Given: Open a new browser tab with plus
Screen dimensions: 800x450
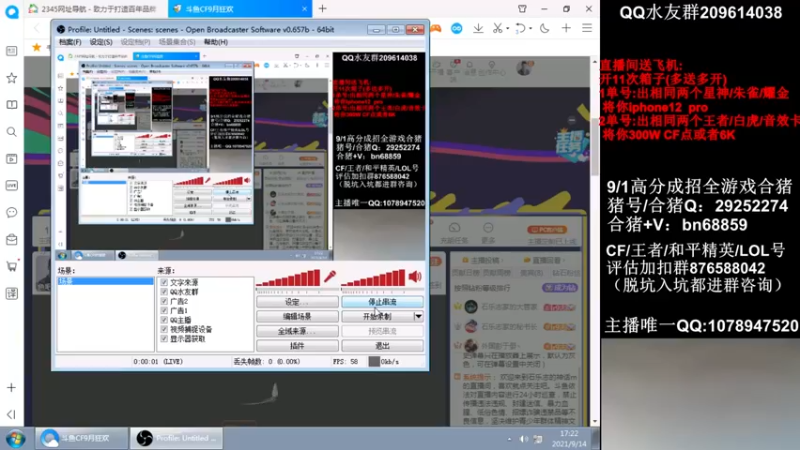Looking at the screenshot, I should click(x=322, y=9).
